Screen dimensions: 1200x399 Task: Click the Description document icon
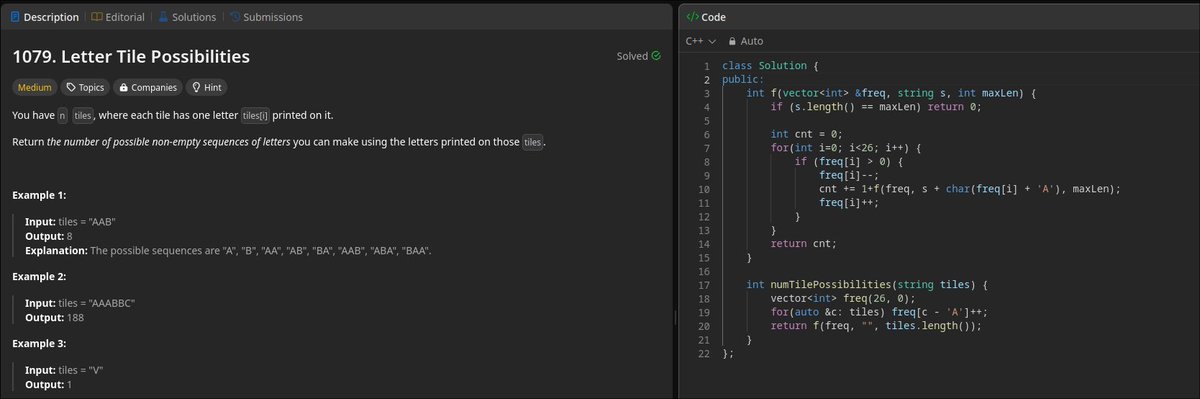[16, 17]
